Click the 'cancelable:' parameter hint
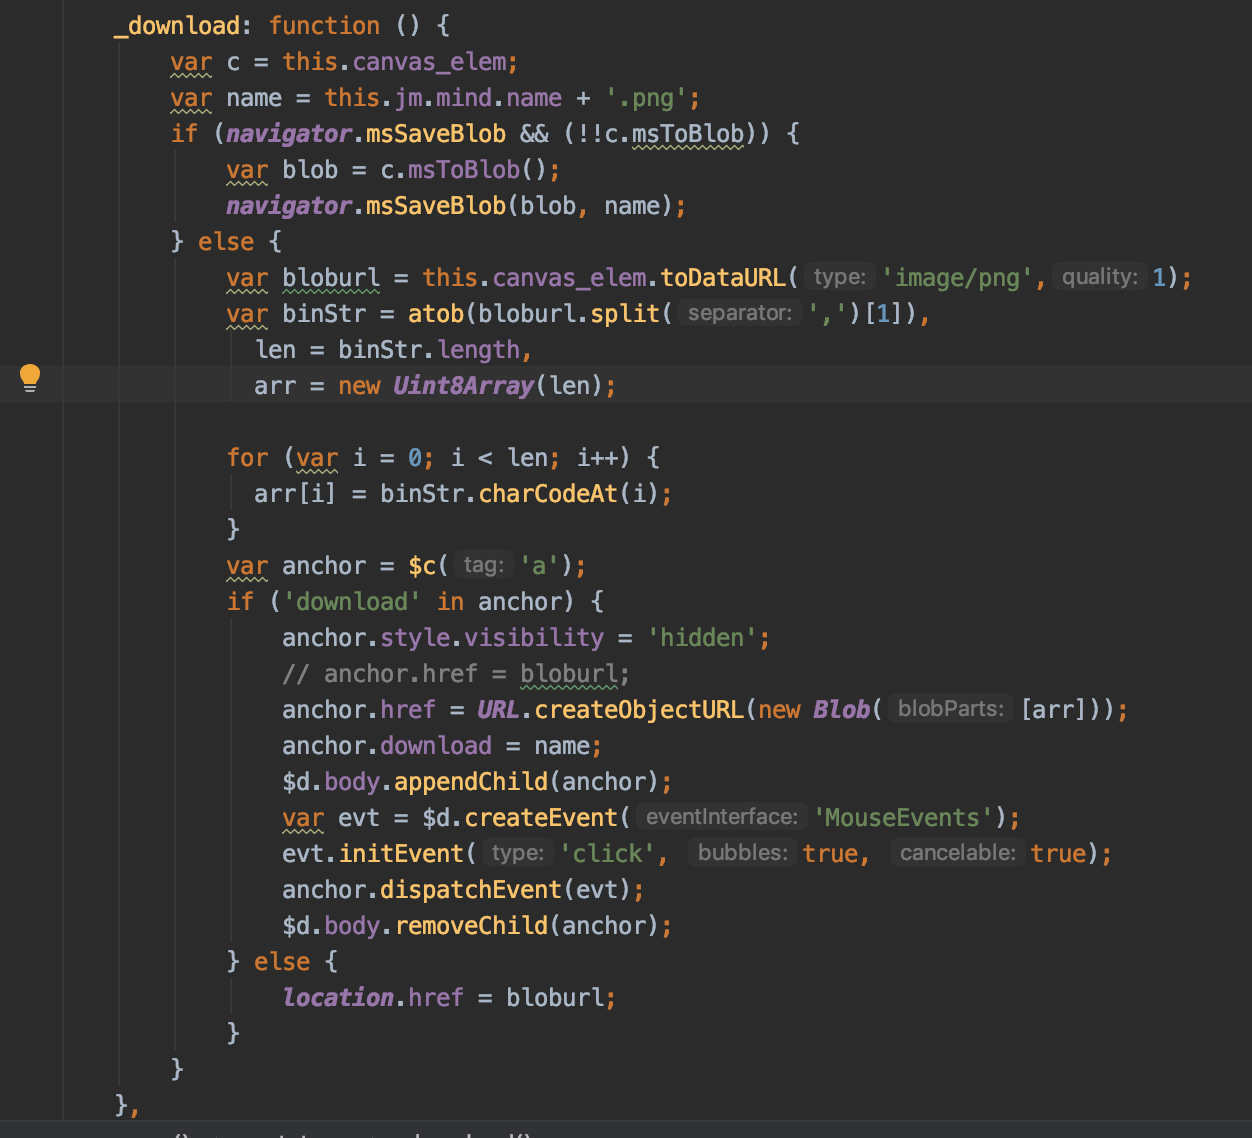 (x=957, y=853)
